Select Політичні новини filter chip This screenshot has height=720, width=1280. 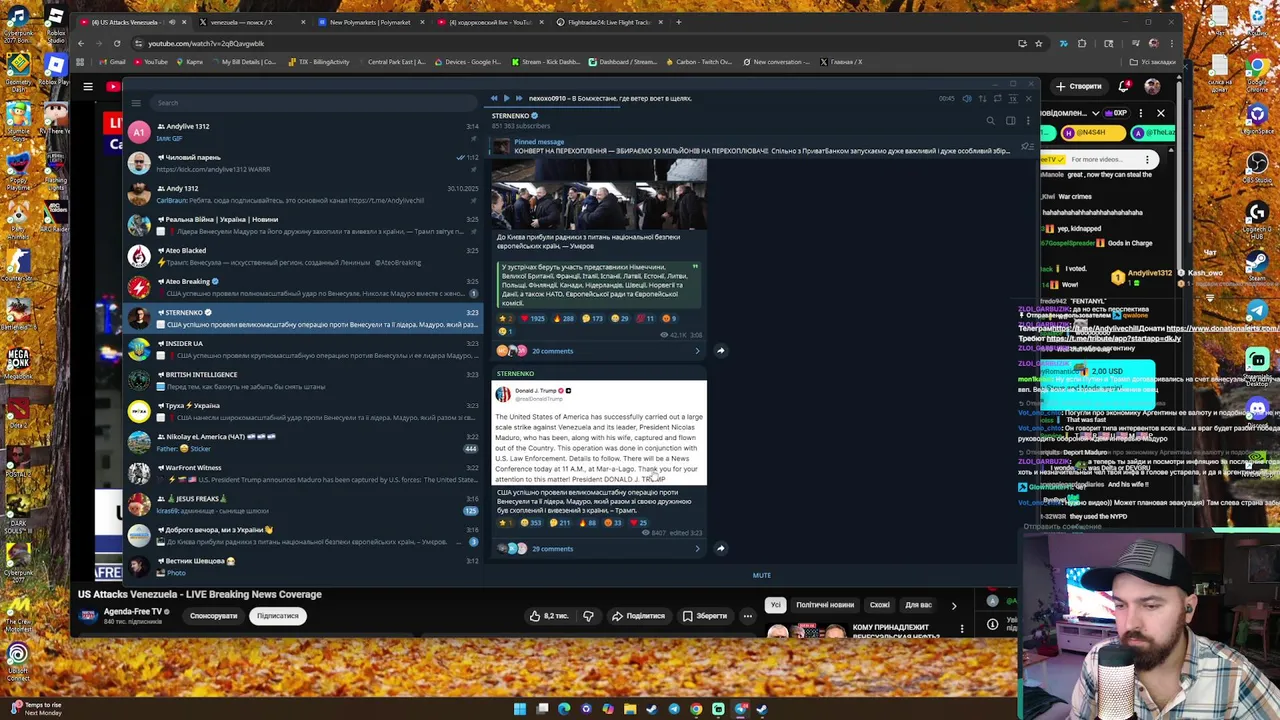[x=825, y=605]
